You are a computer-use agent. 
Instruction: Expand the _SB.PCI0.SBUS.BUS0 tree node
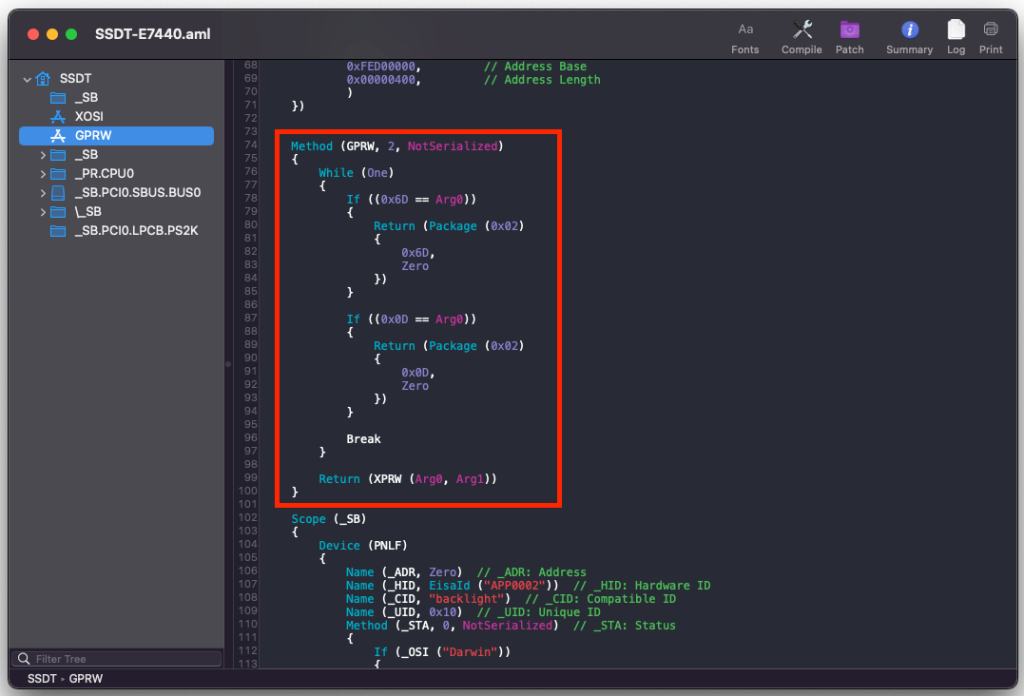43,193
